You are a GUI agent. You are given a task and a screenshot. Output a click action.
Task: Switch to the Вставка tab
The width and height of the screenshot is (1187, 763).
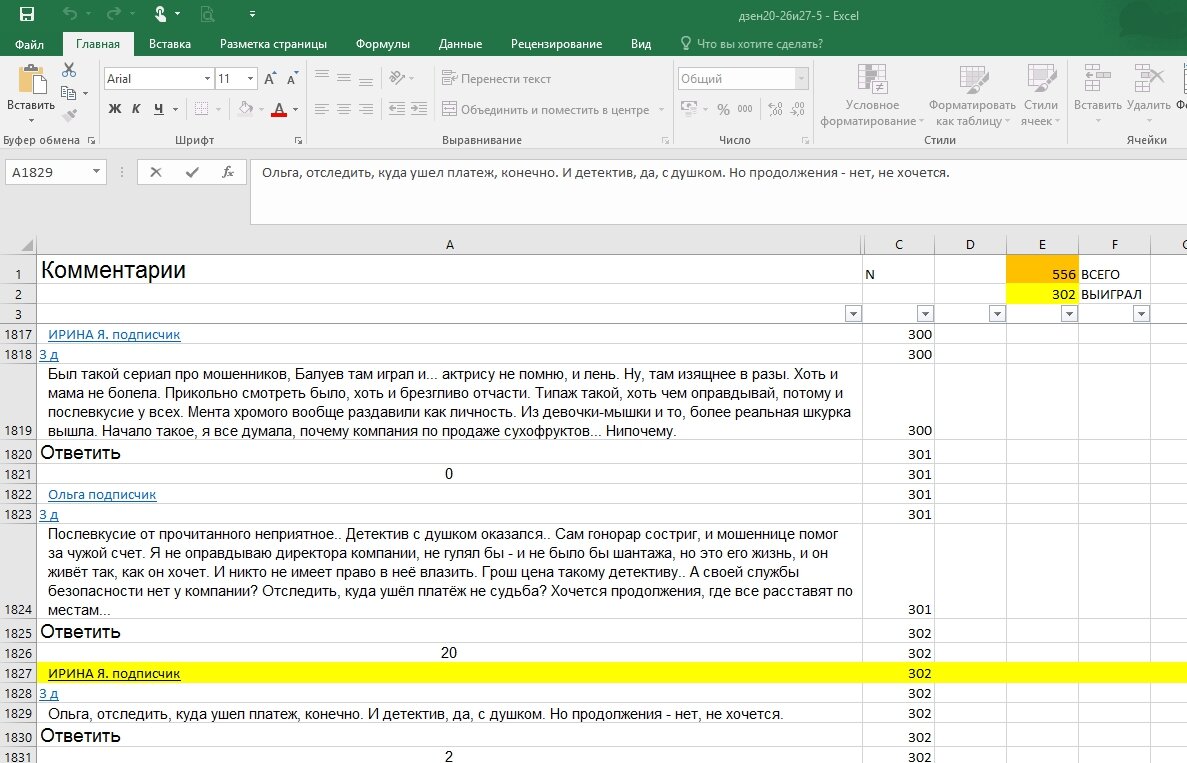pos(170,44)
